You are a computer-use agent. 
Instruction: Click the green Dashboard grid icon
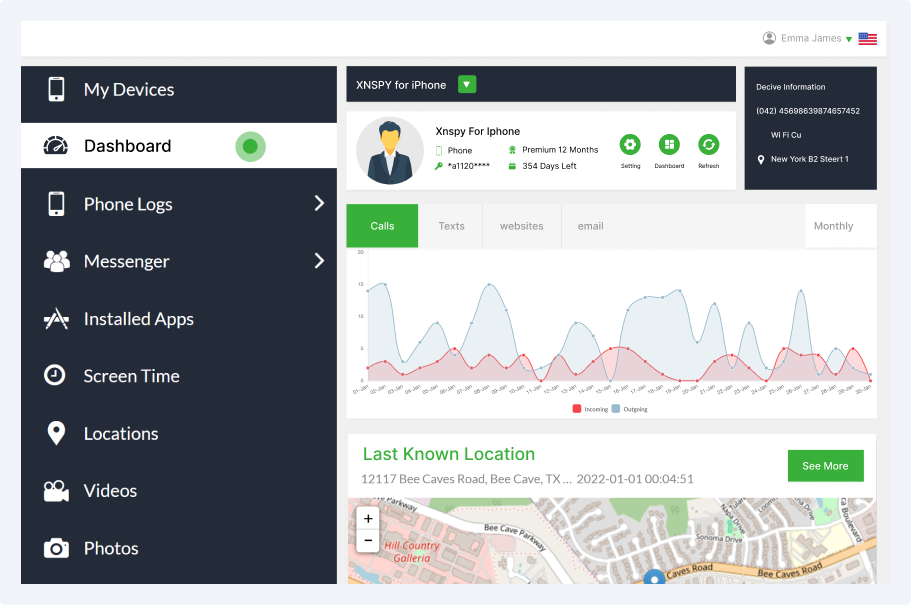[x=669, y=145]
